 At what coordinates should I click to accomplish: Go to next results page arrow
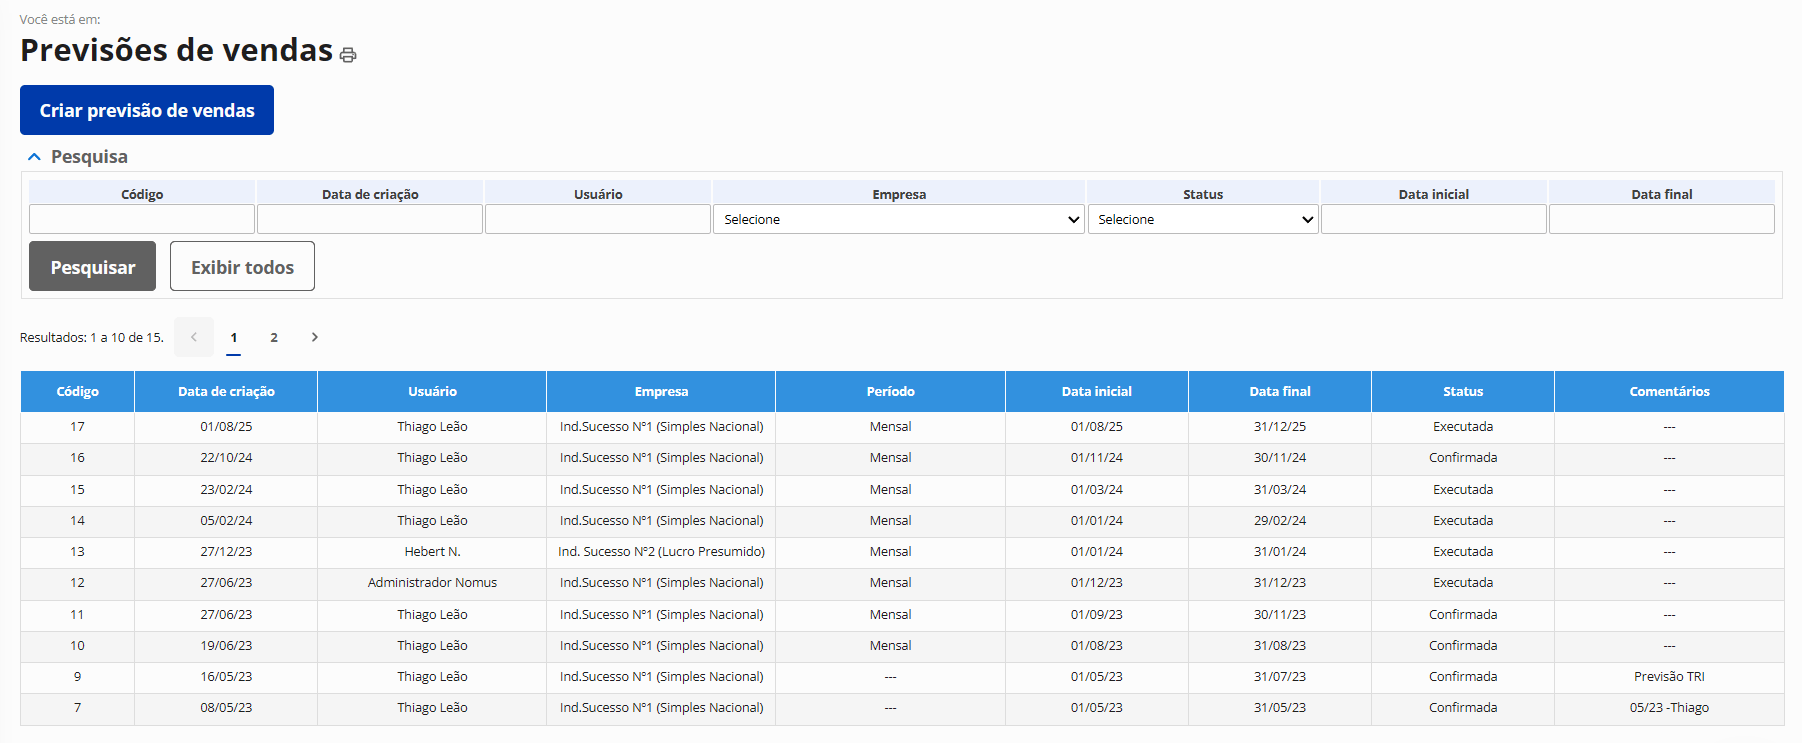click(x=314, y=337)
